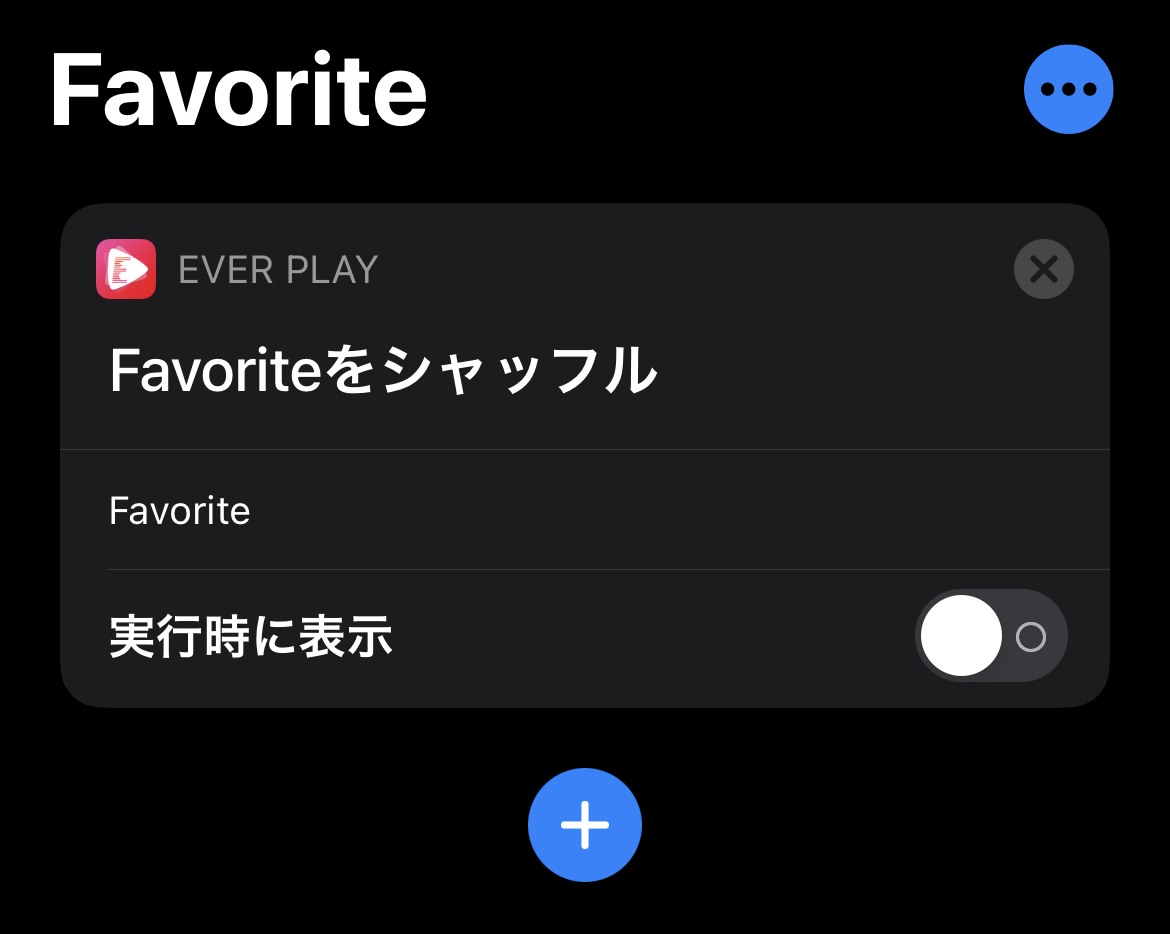Select the red play-triangle EVER PLAY logo
Image resolution: width=1170 pixels, height=934 pixels.
click(x=125, y=268)
